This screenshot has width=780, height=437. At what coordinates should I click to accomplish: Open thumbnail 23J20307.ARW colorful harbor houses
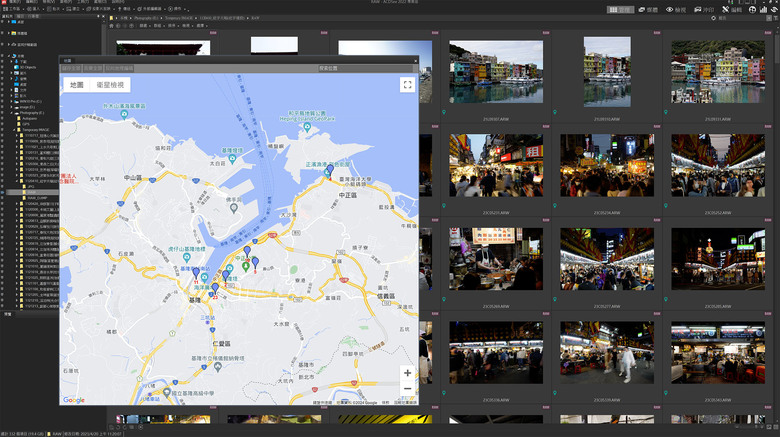496,72
